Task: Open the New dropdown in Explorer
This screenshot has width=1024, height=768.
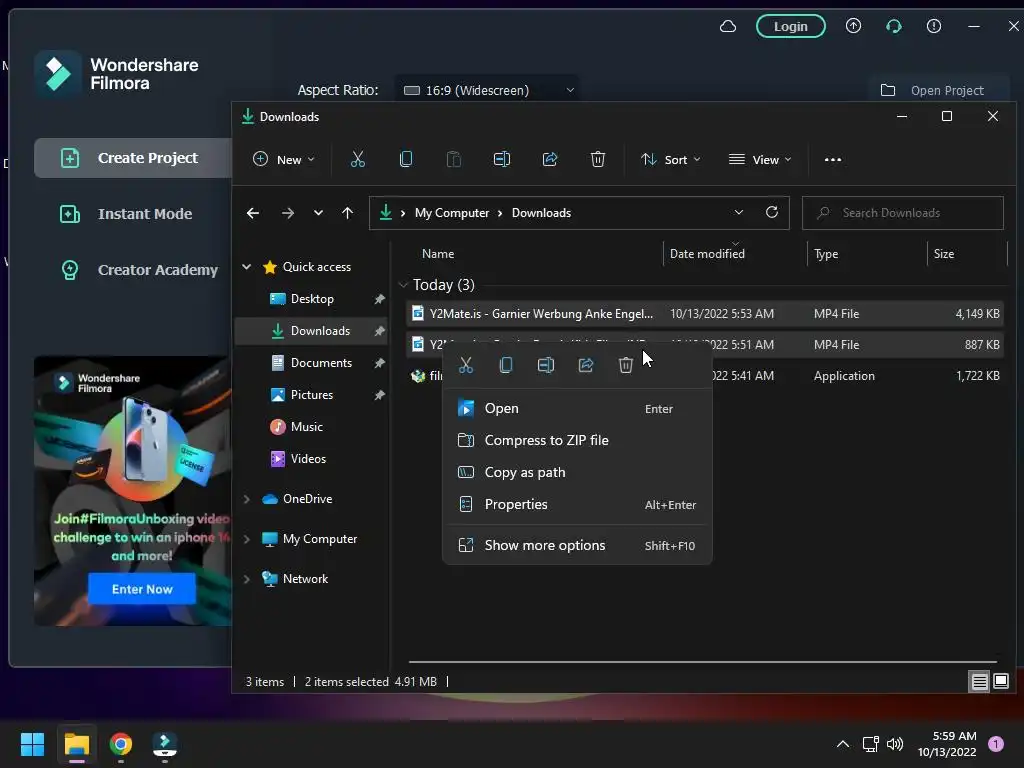Action: click(x=283, y=159)
